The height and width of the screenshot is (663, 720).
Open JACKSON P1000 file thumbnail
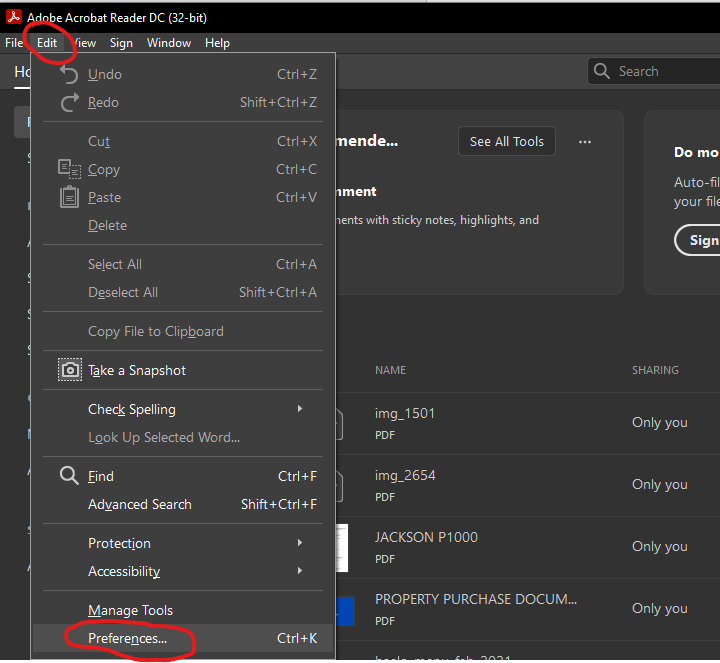[x=342, y=548]
